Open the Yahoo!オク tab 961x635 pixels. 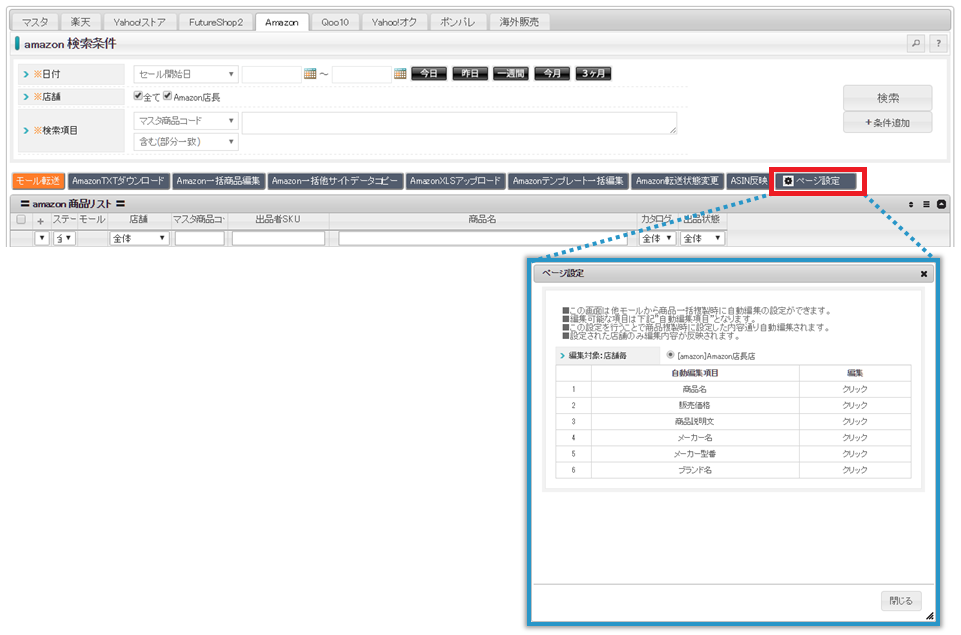pos(394,22)
